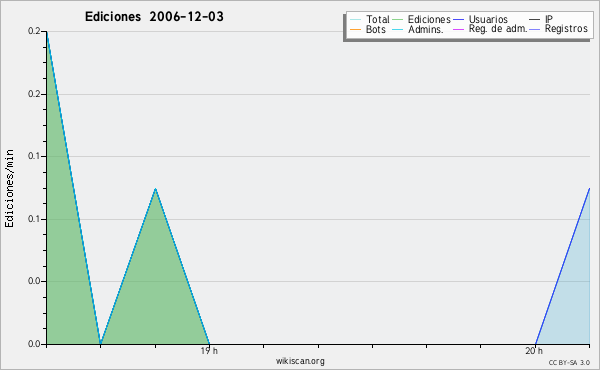Click the magenta Reg. de adm. swatch
The width and height of the screenshot is (600, 370).
coord(458,29)
